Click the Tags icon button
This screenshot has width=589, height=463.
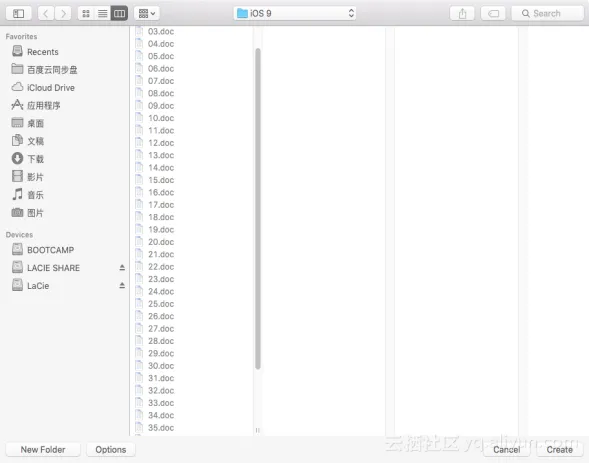(493, 14)
